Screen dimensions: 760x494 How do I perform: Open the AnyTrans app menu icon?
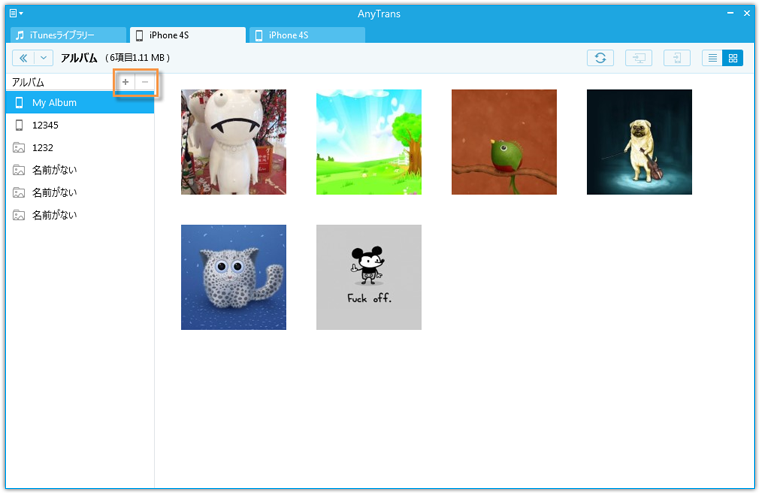[16, 13]
